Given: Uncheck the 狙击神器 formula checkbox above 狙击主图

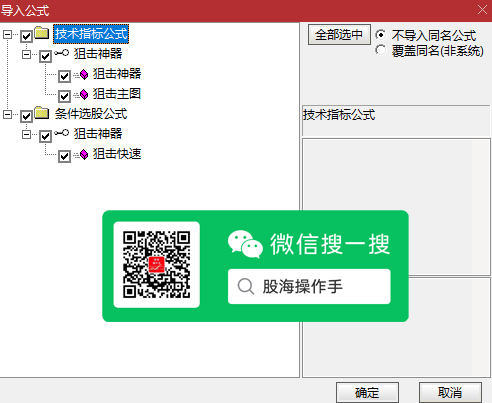Looking at the screenshot, I should pos(64,76).
